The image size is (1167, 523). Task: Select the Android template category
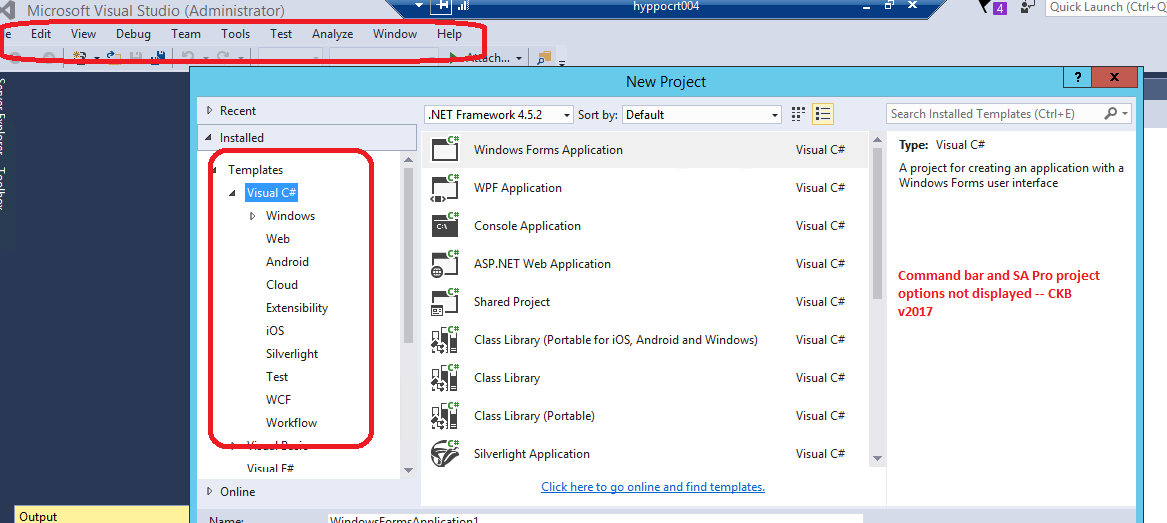pos(287,262)
